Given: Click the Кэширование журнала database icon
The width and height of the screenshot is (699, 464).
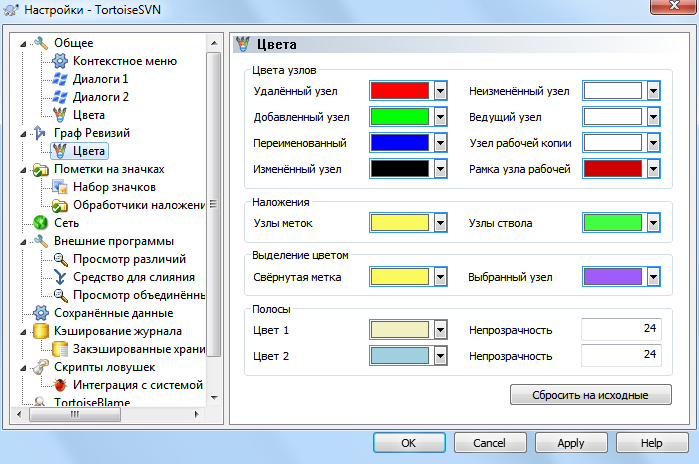Looking at the screenshot, I should (41, 331).
